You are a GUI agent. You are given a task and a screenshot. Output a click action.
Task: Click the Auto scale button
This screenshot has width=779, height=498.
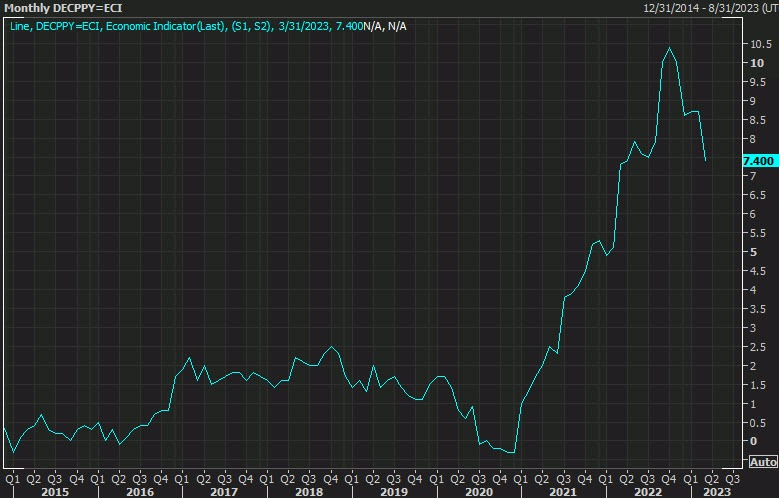tap(762, 462)
